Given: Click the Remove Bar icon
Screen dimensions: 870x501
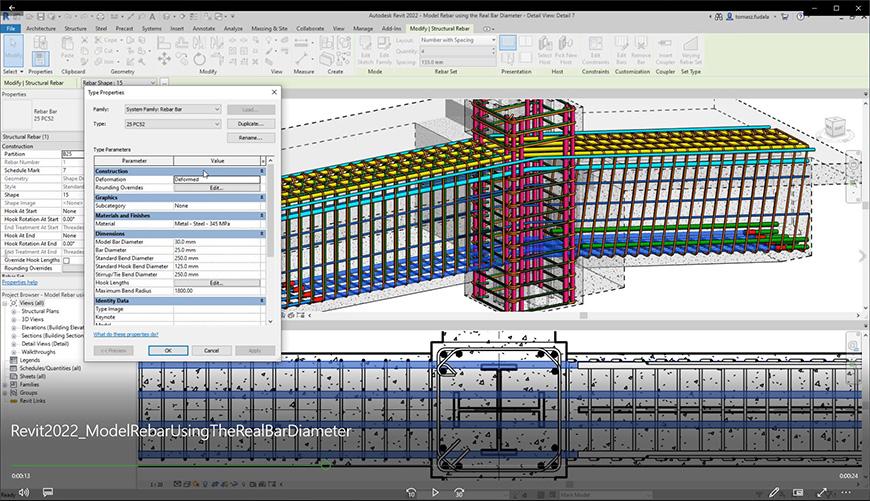Looking at the screenshot, I should [x=641, y=50].
